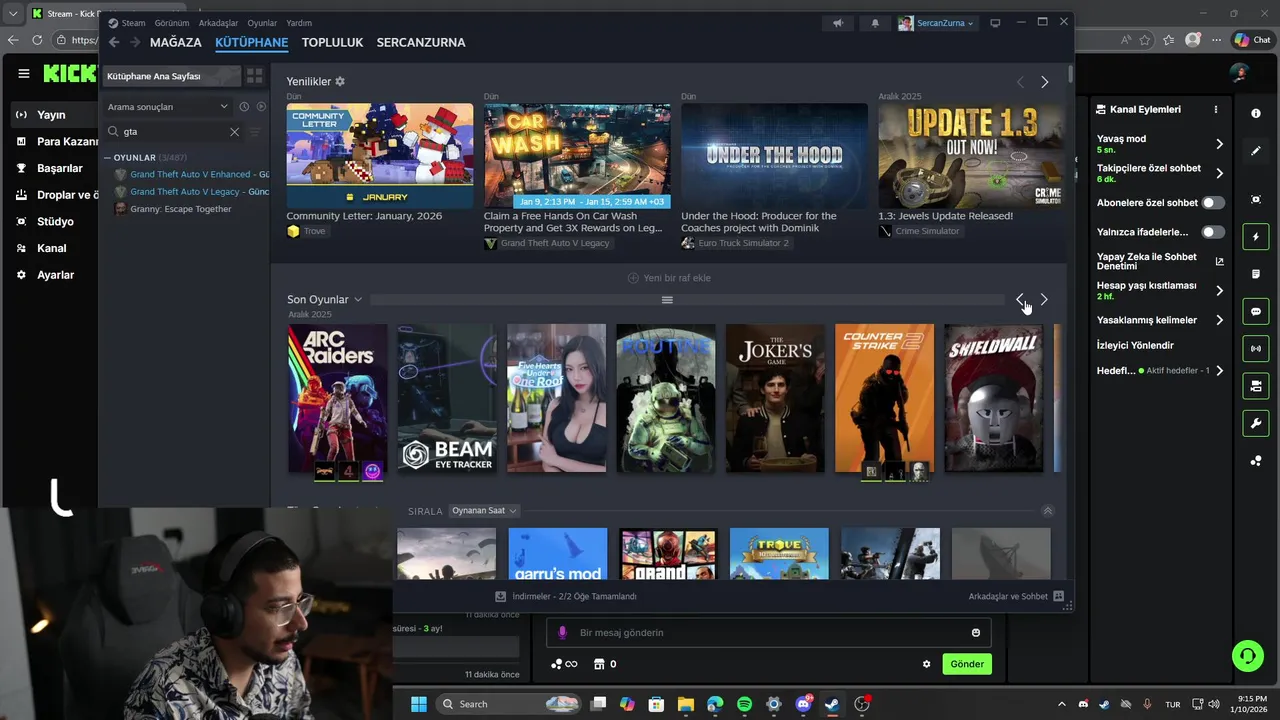
Task: Open Kanal in Kick sidebar
Action: point(52,248)
